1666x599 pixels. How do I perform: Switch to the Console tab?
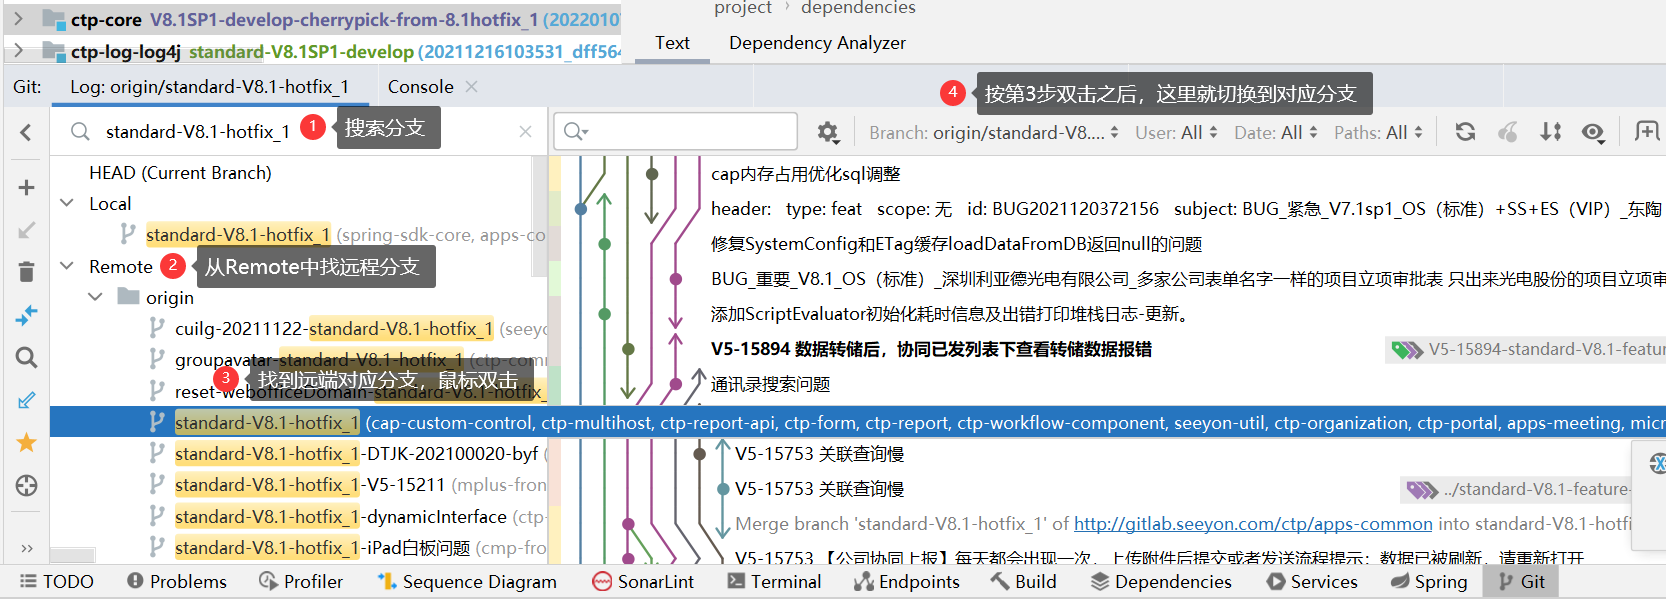coord(420,87)
